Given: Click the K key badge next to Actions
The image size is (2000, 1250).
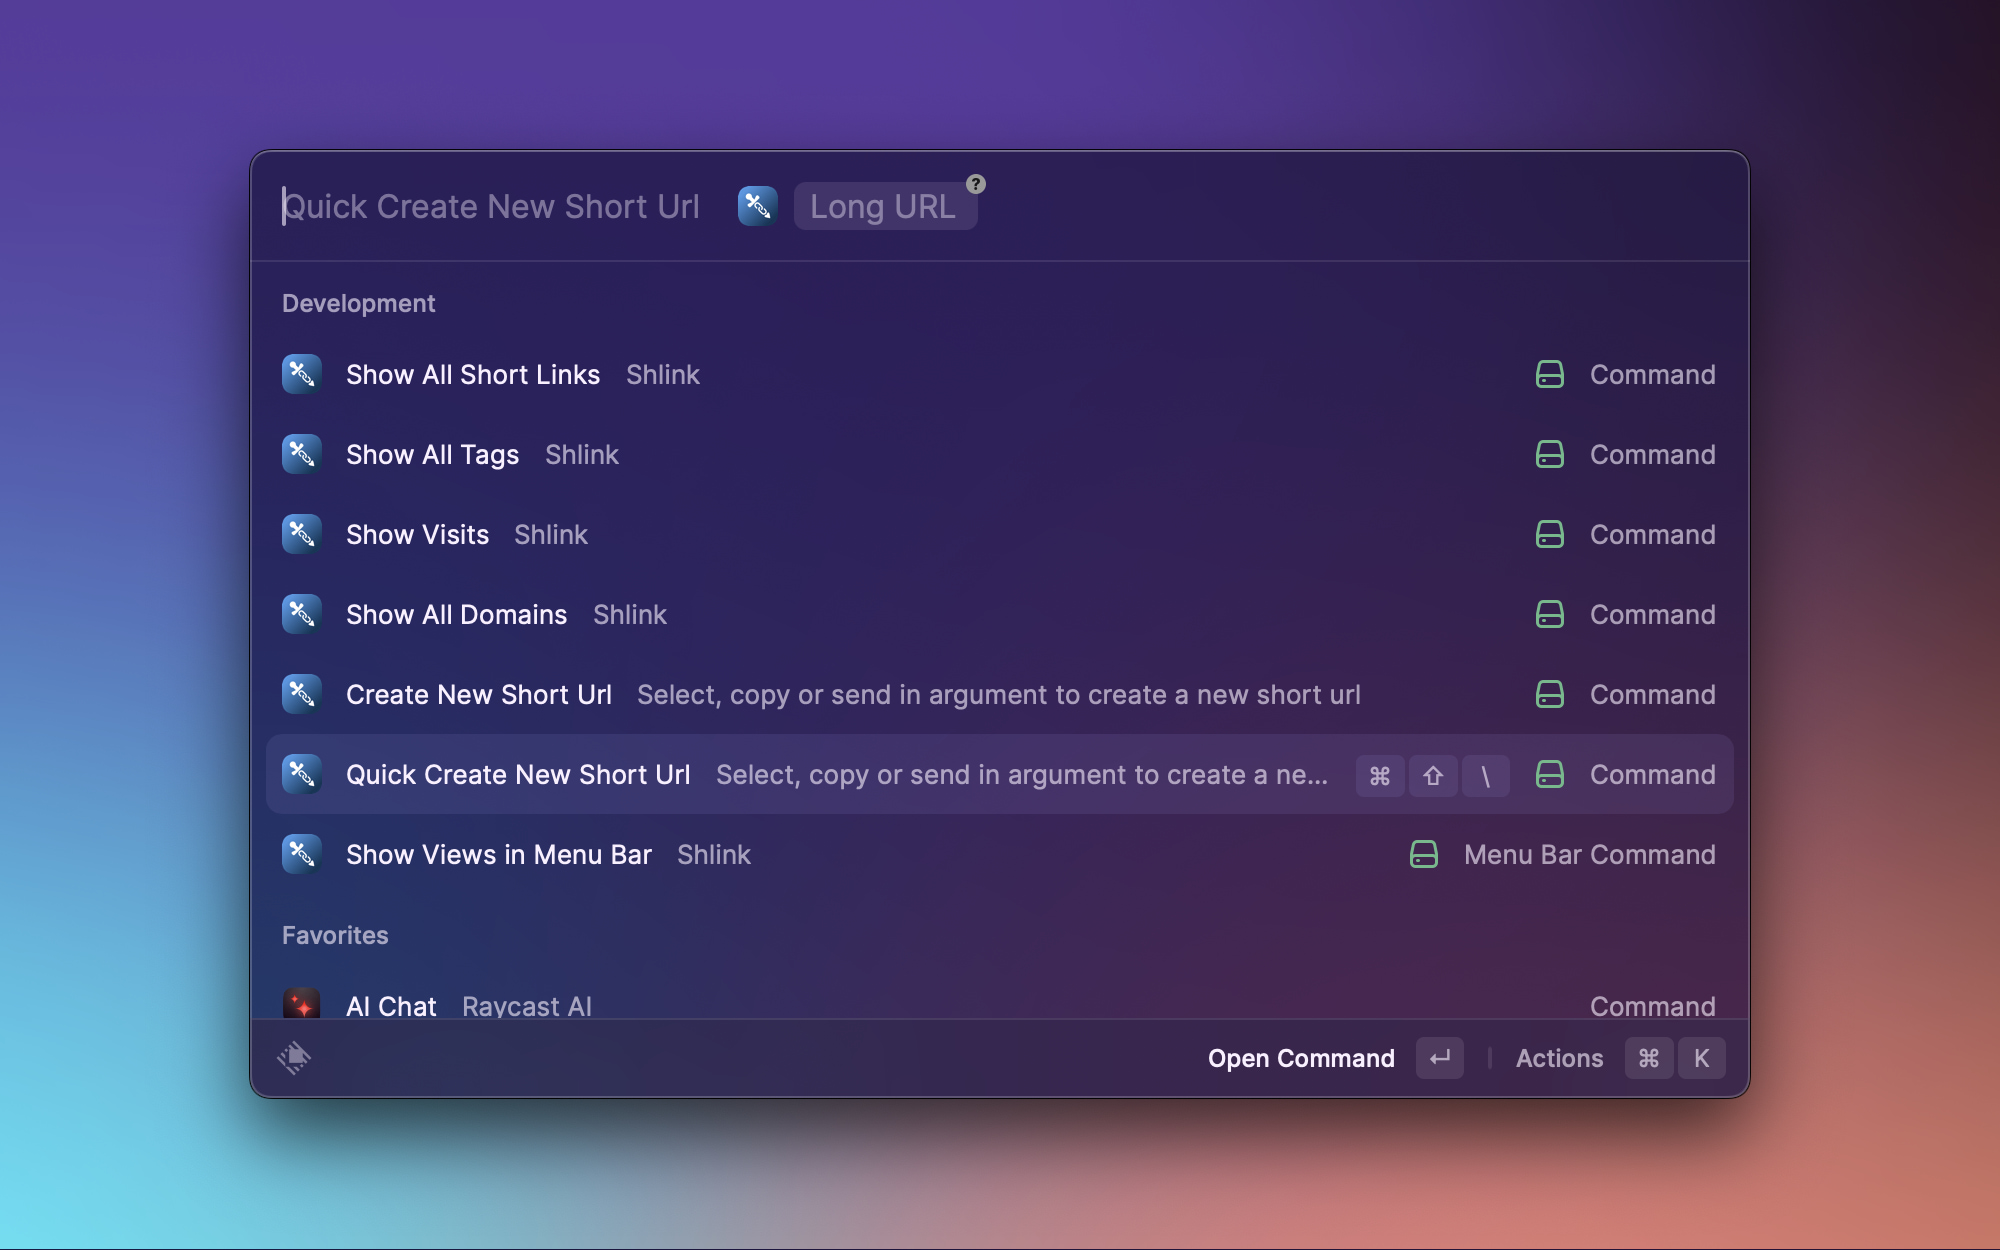Looking at the screenshot, I should coord(1701,1058).
